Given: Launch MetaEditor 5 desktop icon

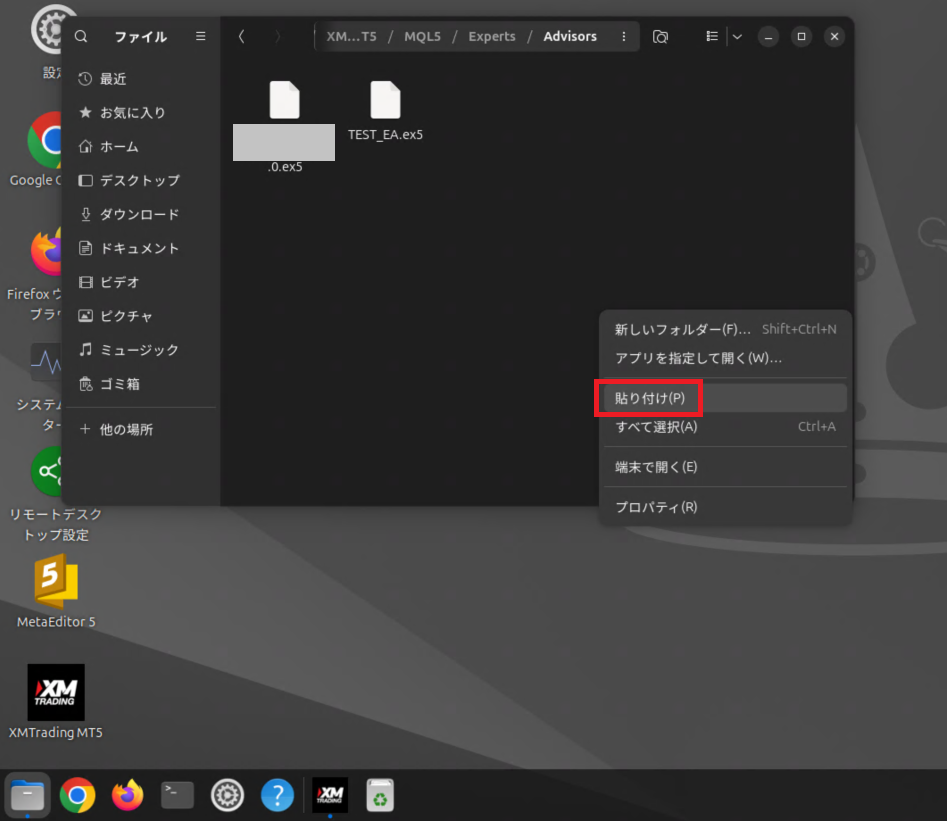Looking at the screenshot, I should (x=56, y=592).
